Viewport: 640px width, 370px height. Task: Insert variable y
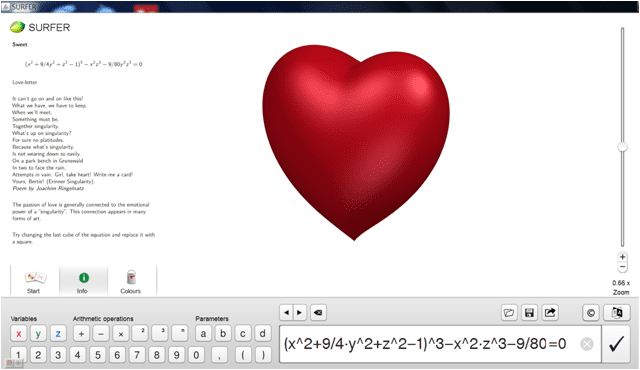(x=38, y=334)
